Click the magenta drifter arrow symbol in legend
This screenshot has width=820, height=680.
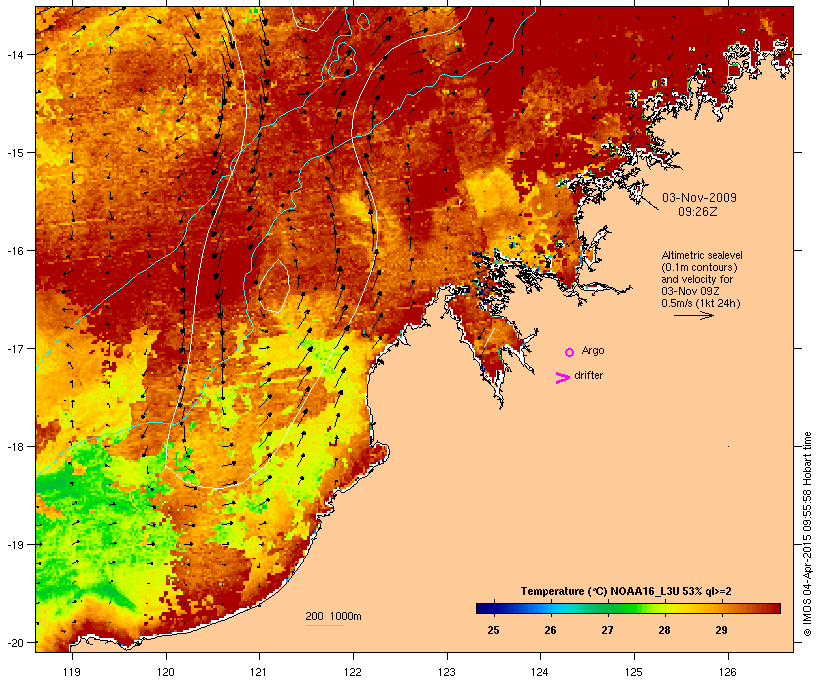(563, 378)
